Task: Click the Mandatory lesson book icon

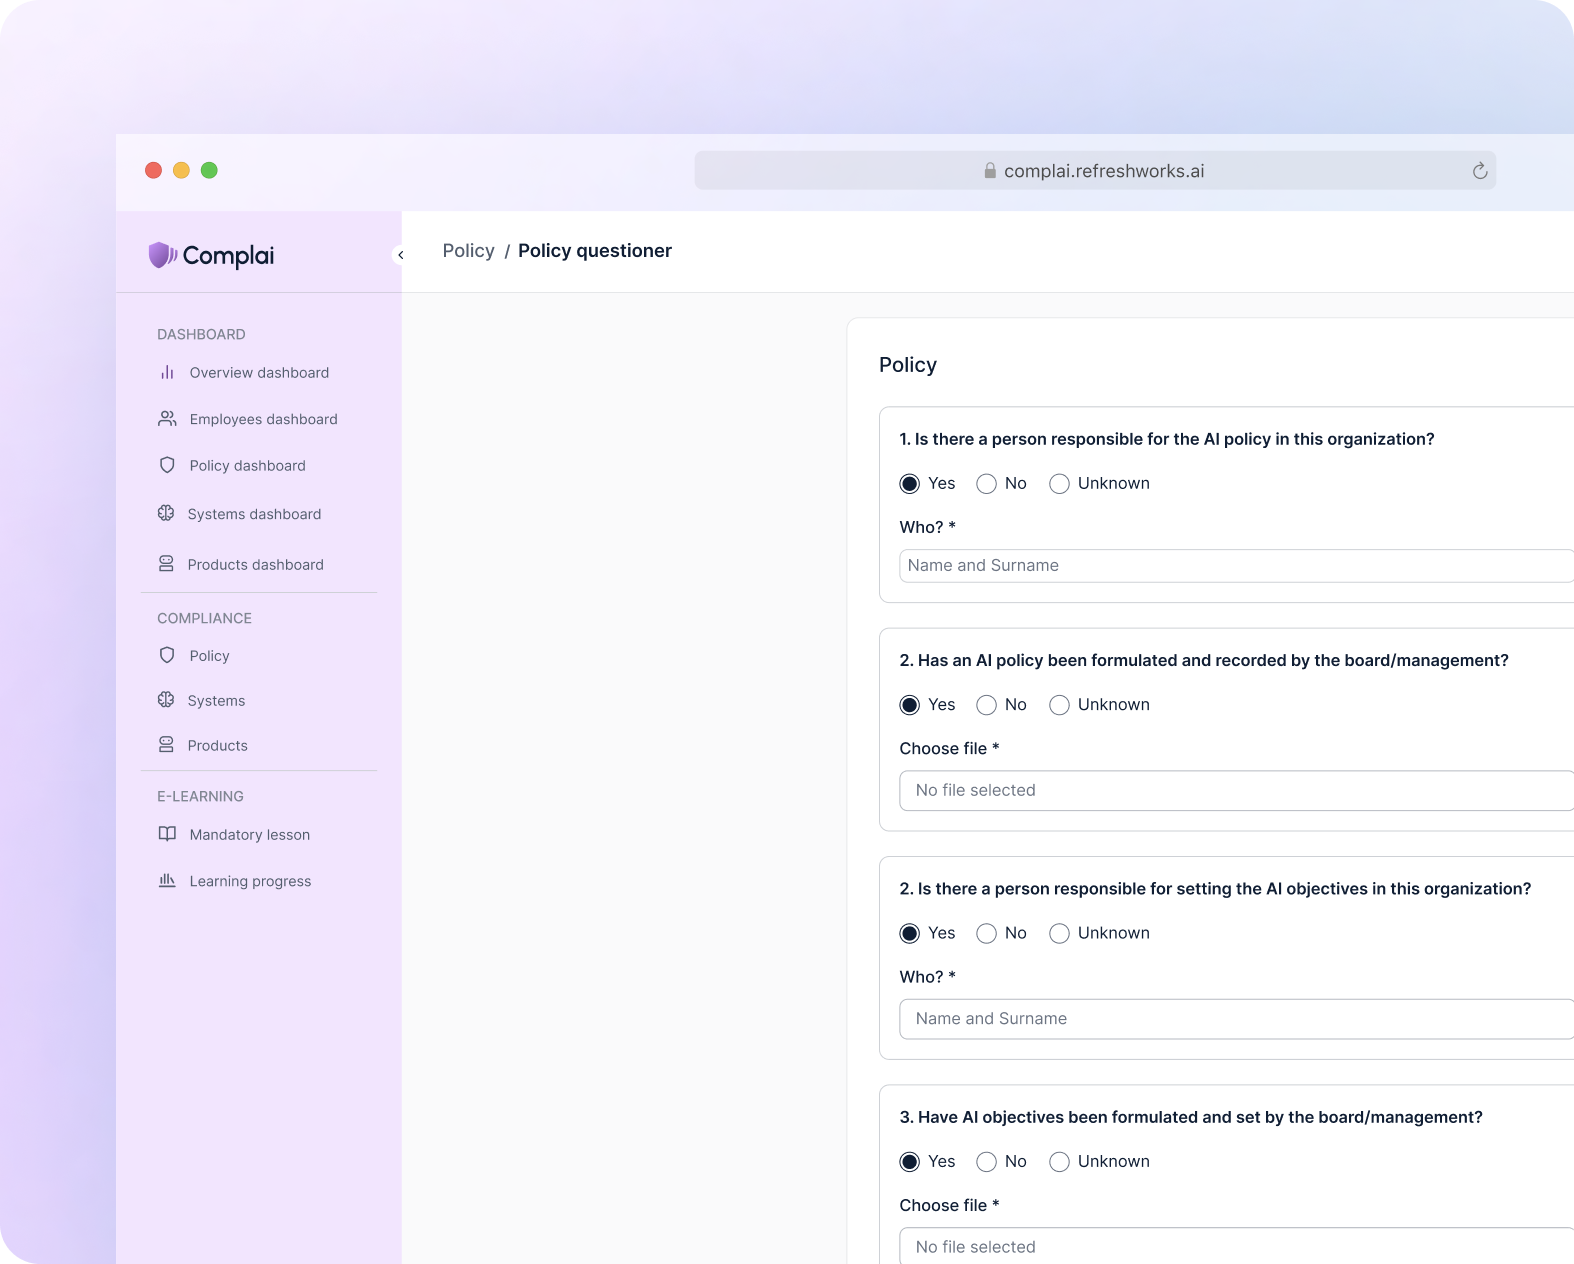Action: (x=167, y=835)
